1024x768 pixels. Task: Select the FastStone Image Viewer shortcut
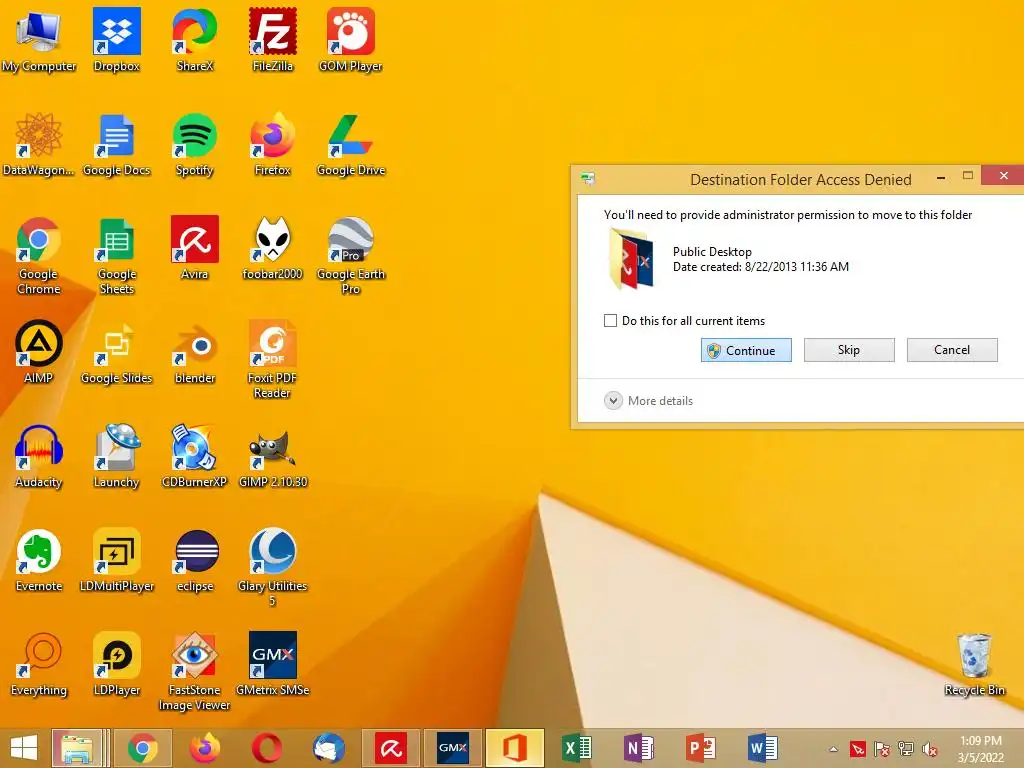195,671
